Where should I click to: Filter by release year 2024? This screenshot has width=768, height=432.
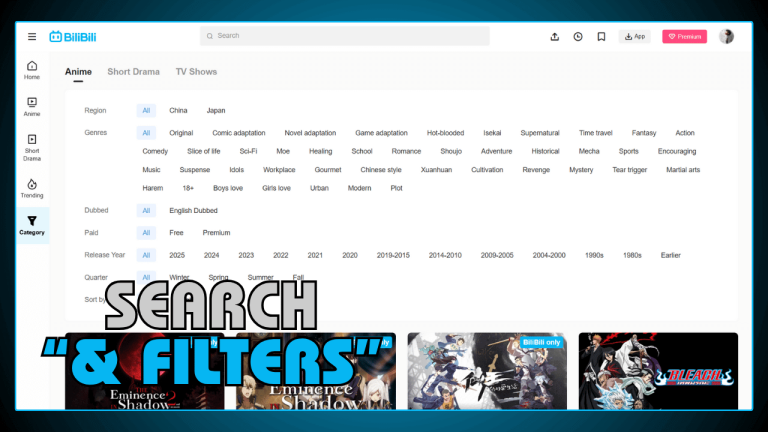211,255
